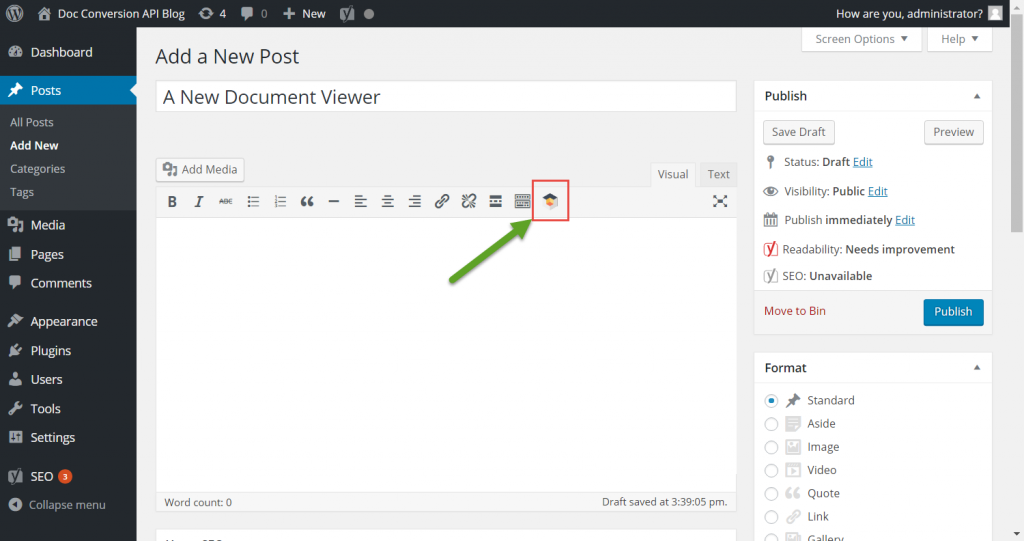The height and width of the screenshot is (541, 1024).
Task: Remove link with the unlink icon
Action: pyautogui.click(x=468, y=201)
